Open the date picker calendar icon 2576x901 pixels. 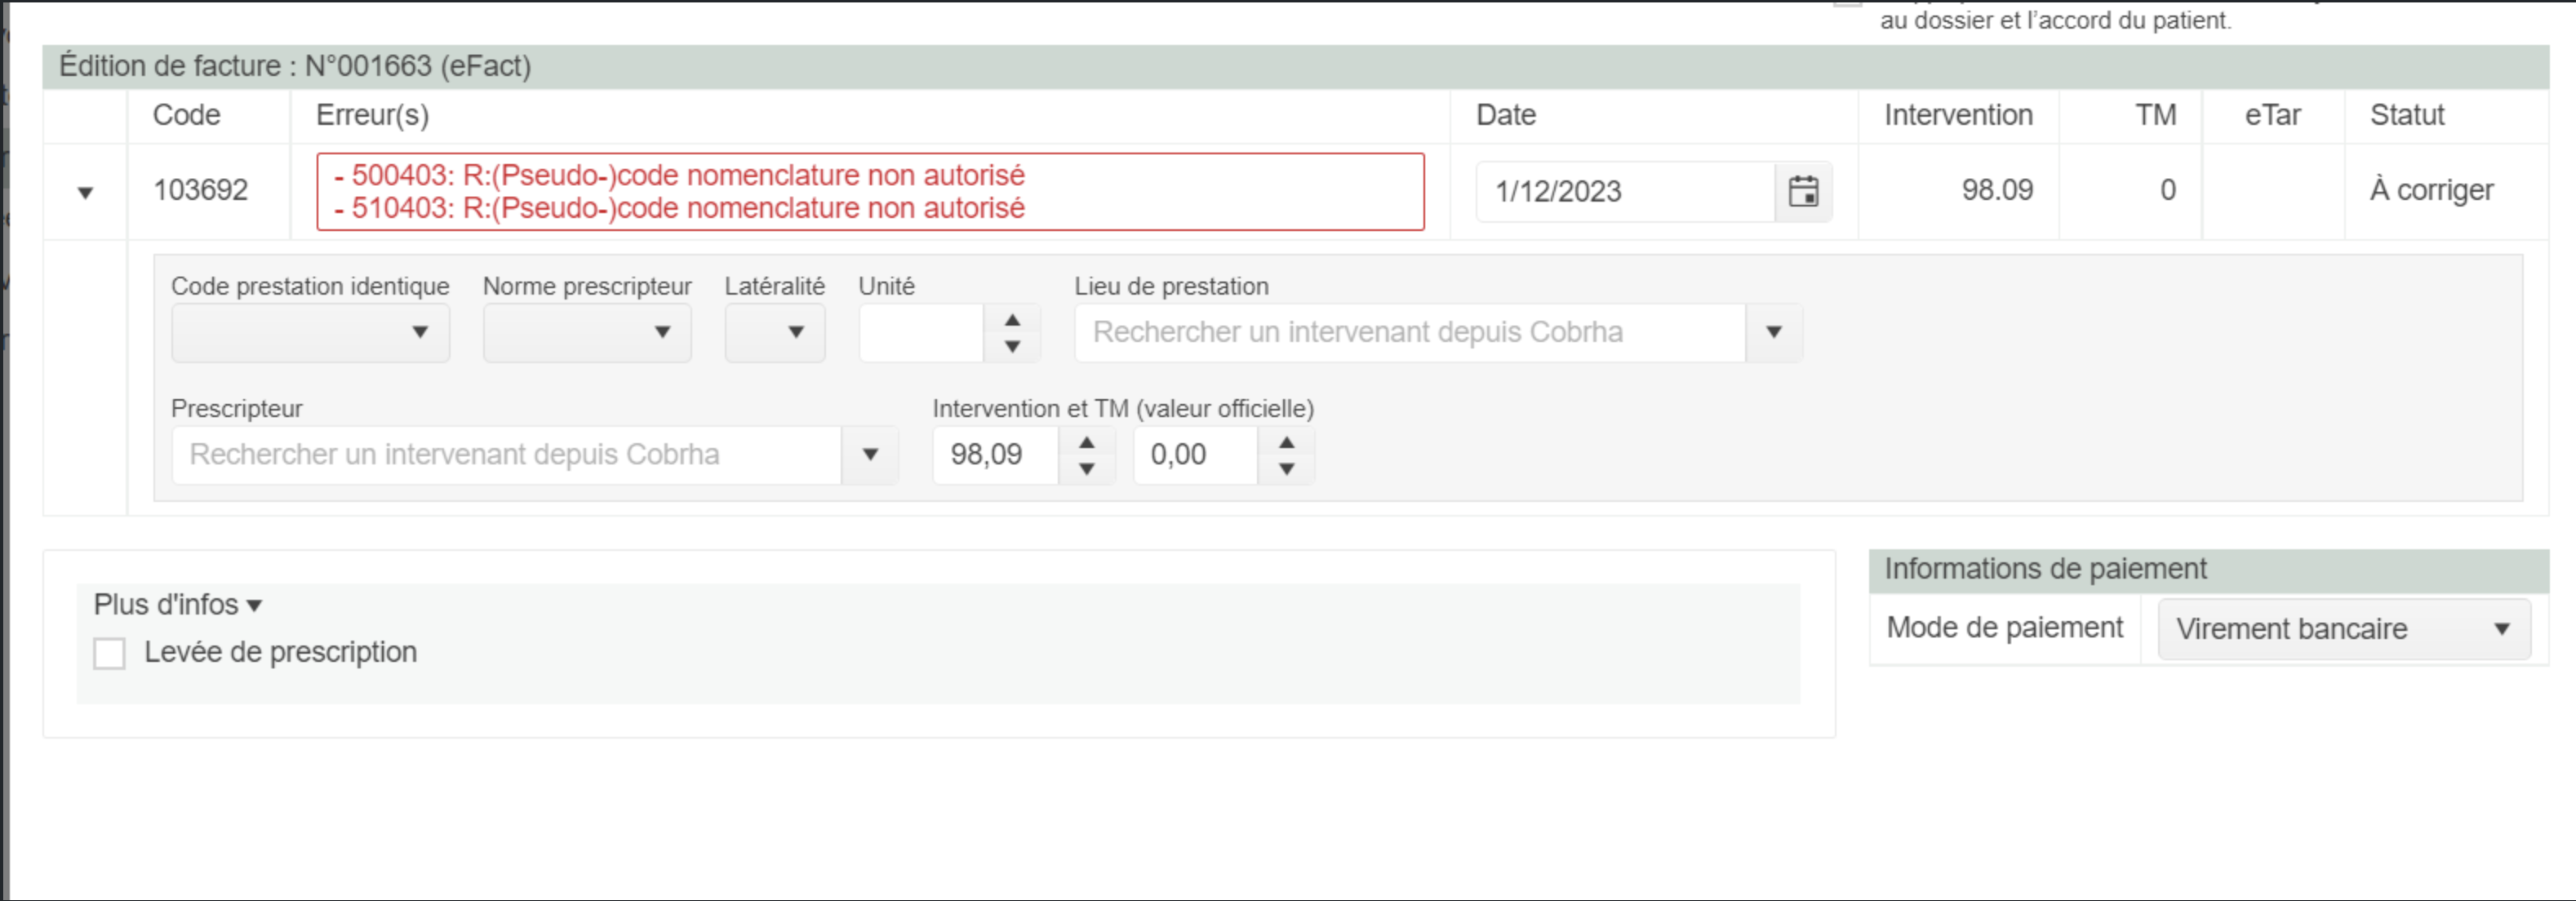1803,191
